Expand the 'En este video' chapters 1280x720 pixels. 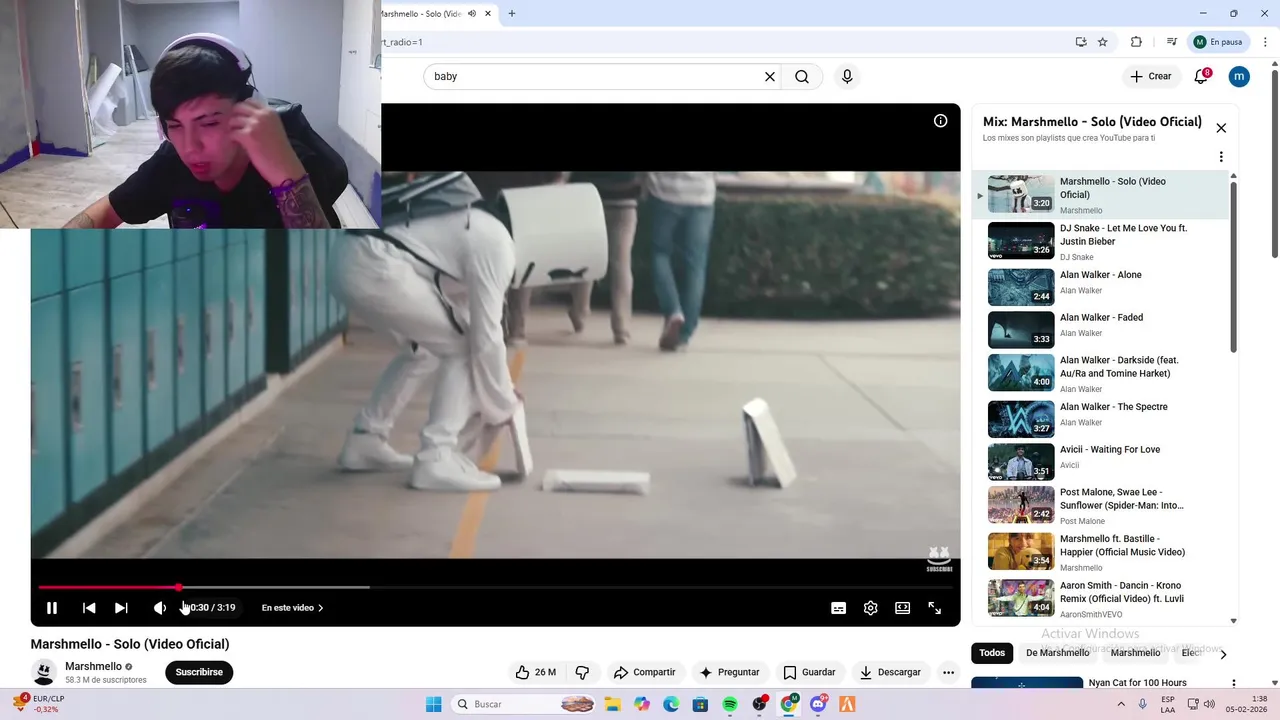tap(292, 608)
